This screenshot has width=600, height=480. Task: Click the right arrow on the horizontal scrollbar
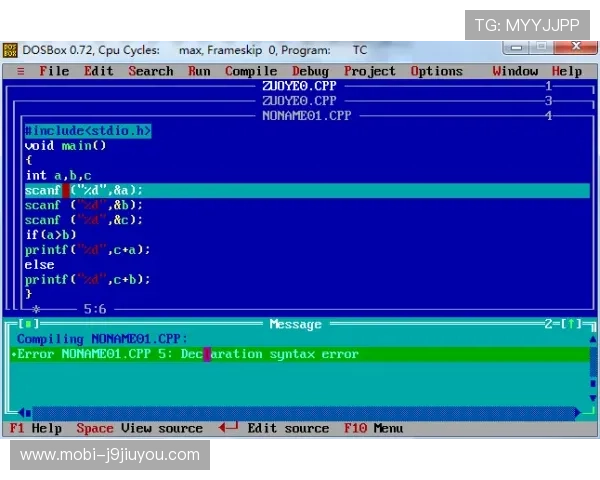(577, 412)
